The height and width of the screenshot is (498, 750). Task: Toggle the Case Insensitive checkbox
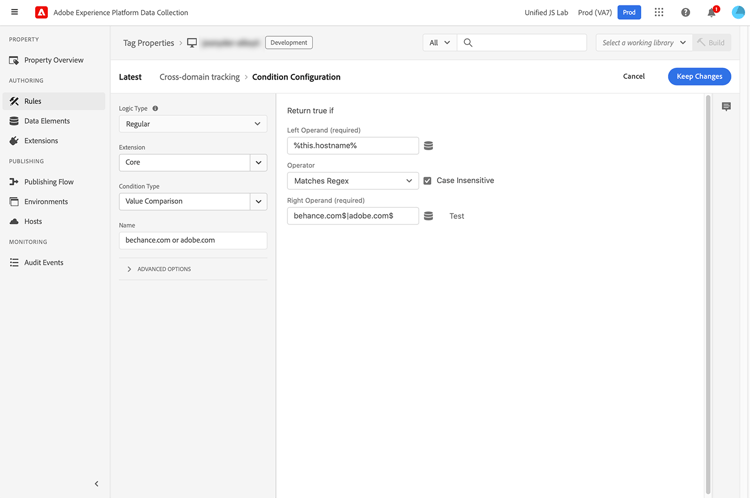427,181
